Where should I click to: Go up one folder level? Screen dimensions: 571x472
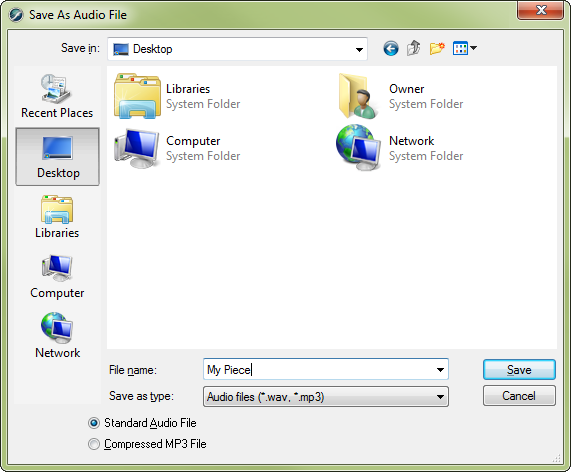[413, 48]
